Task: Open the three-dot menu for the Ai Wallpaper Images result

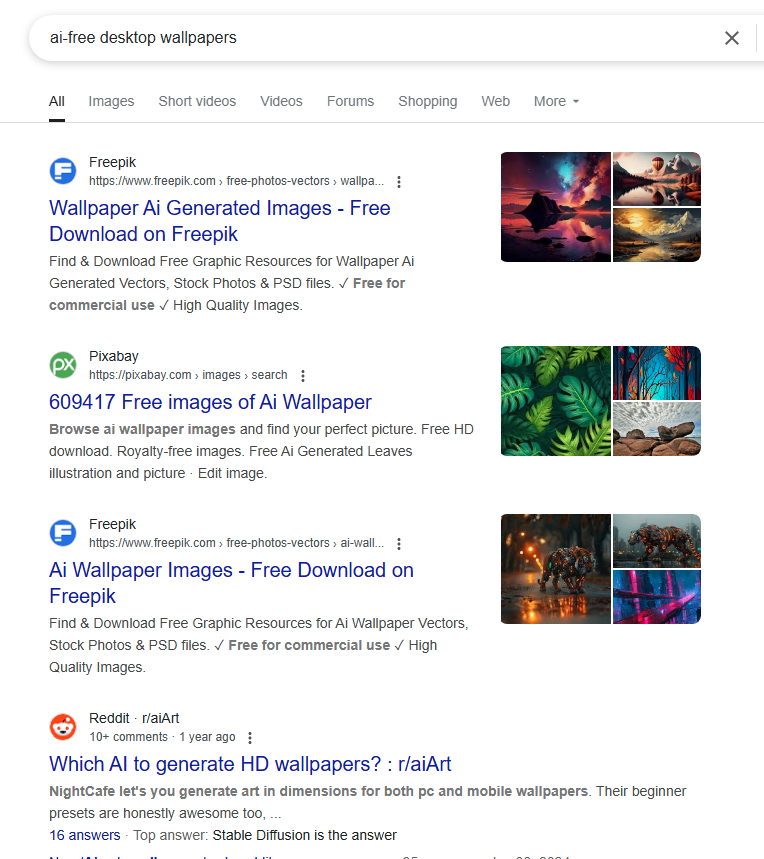Action: (x=399, y=544)
